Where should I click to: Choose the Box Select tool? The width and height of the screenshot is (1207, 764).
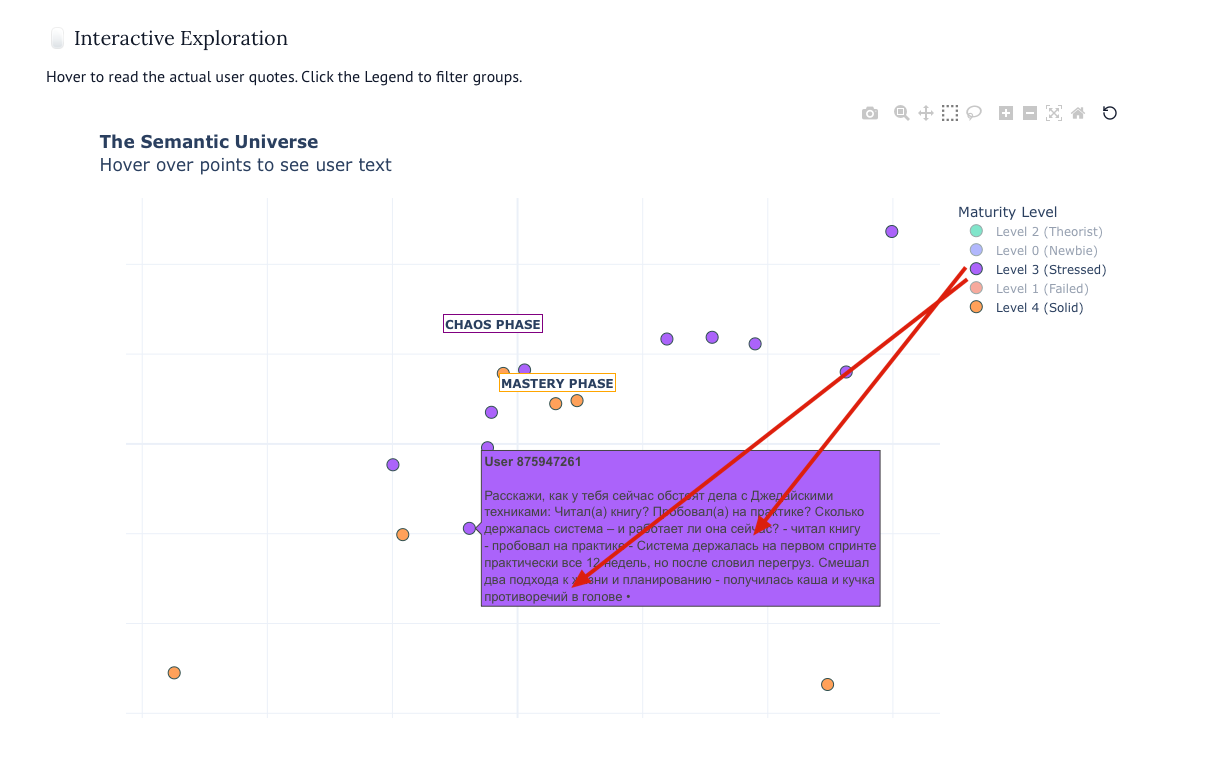tap(950, 113)
